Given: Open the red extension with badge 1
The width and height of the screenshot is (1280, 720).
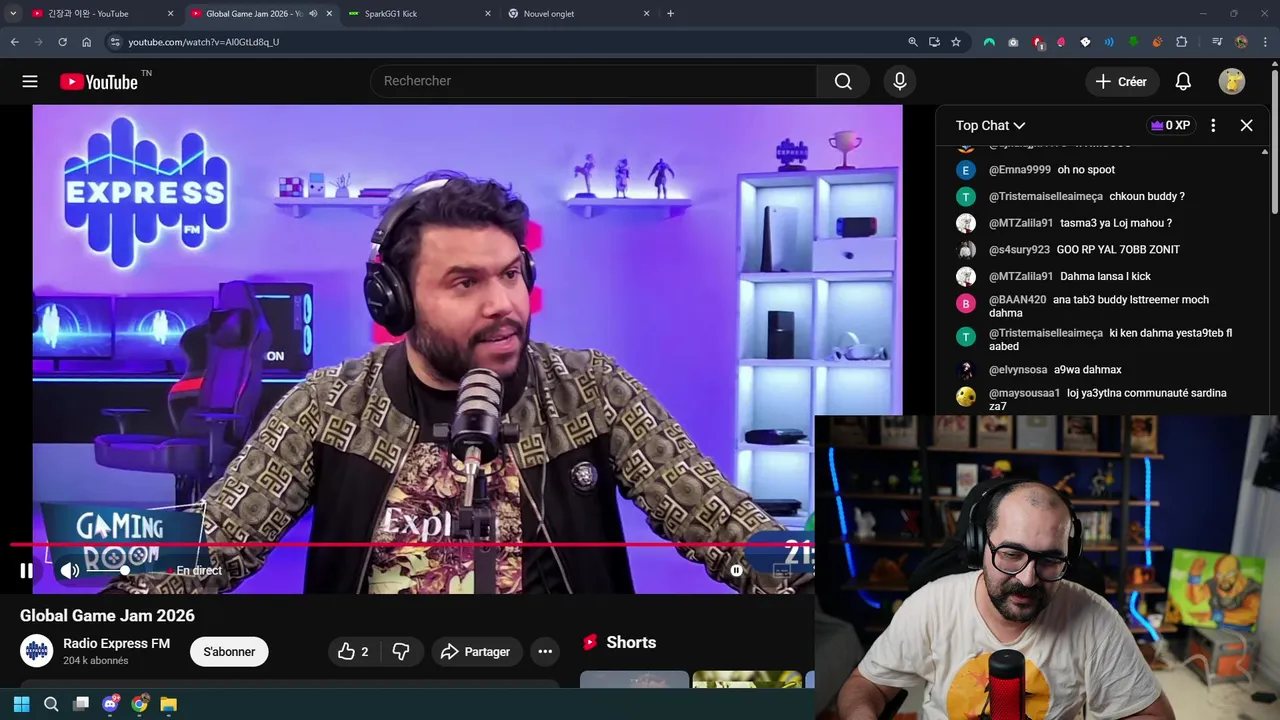Looking at the screenshot, I should click(x=1038, y=42).
